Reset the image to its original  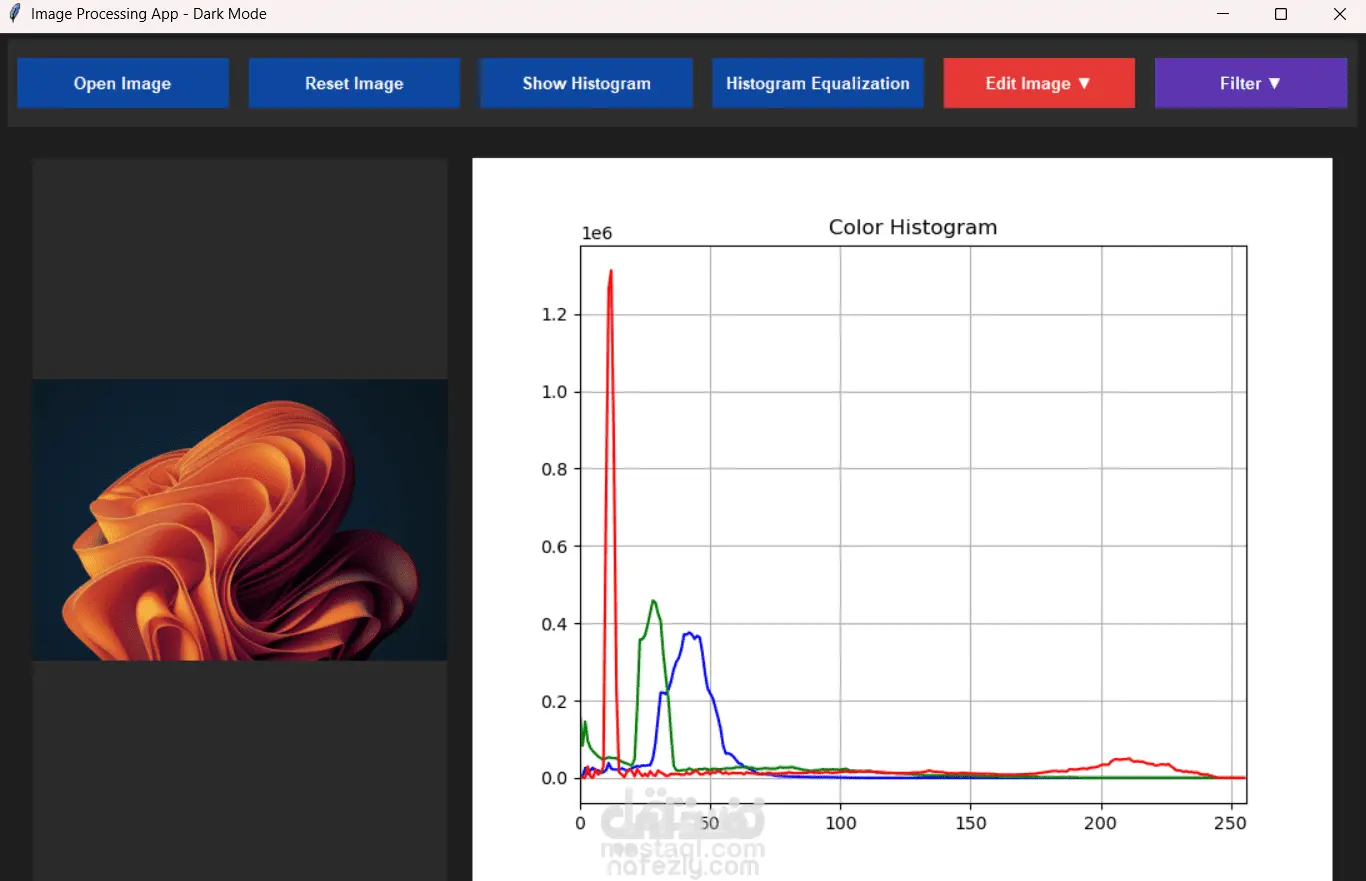click(x=354, y=83)
